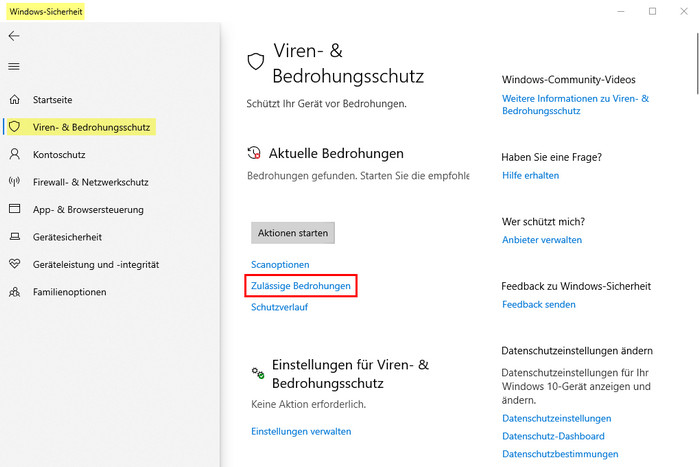The height and width of the screenshot is (467, 700).
Task: Maximize the Windows-Sicherheit window
Action: [652, 11]
